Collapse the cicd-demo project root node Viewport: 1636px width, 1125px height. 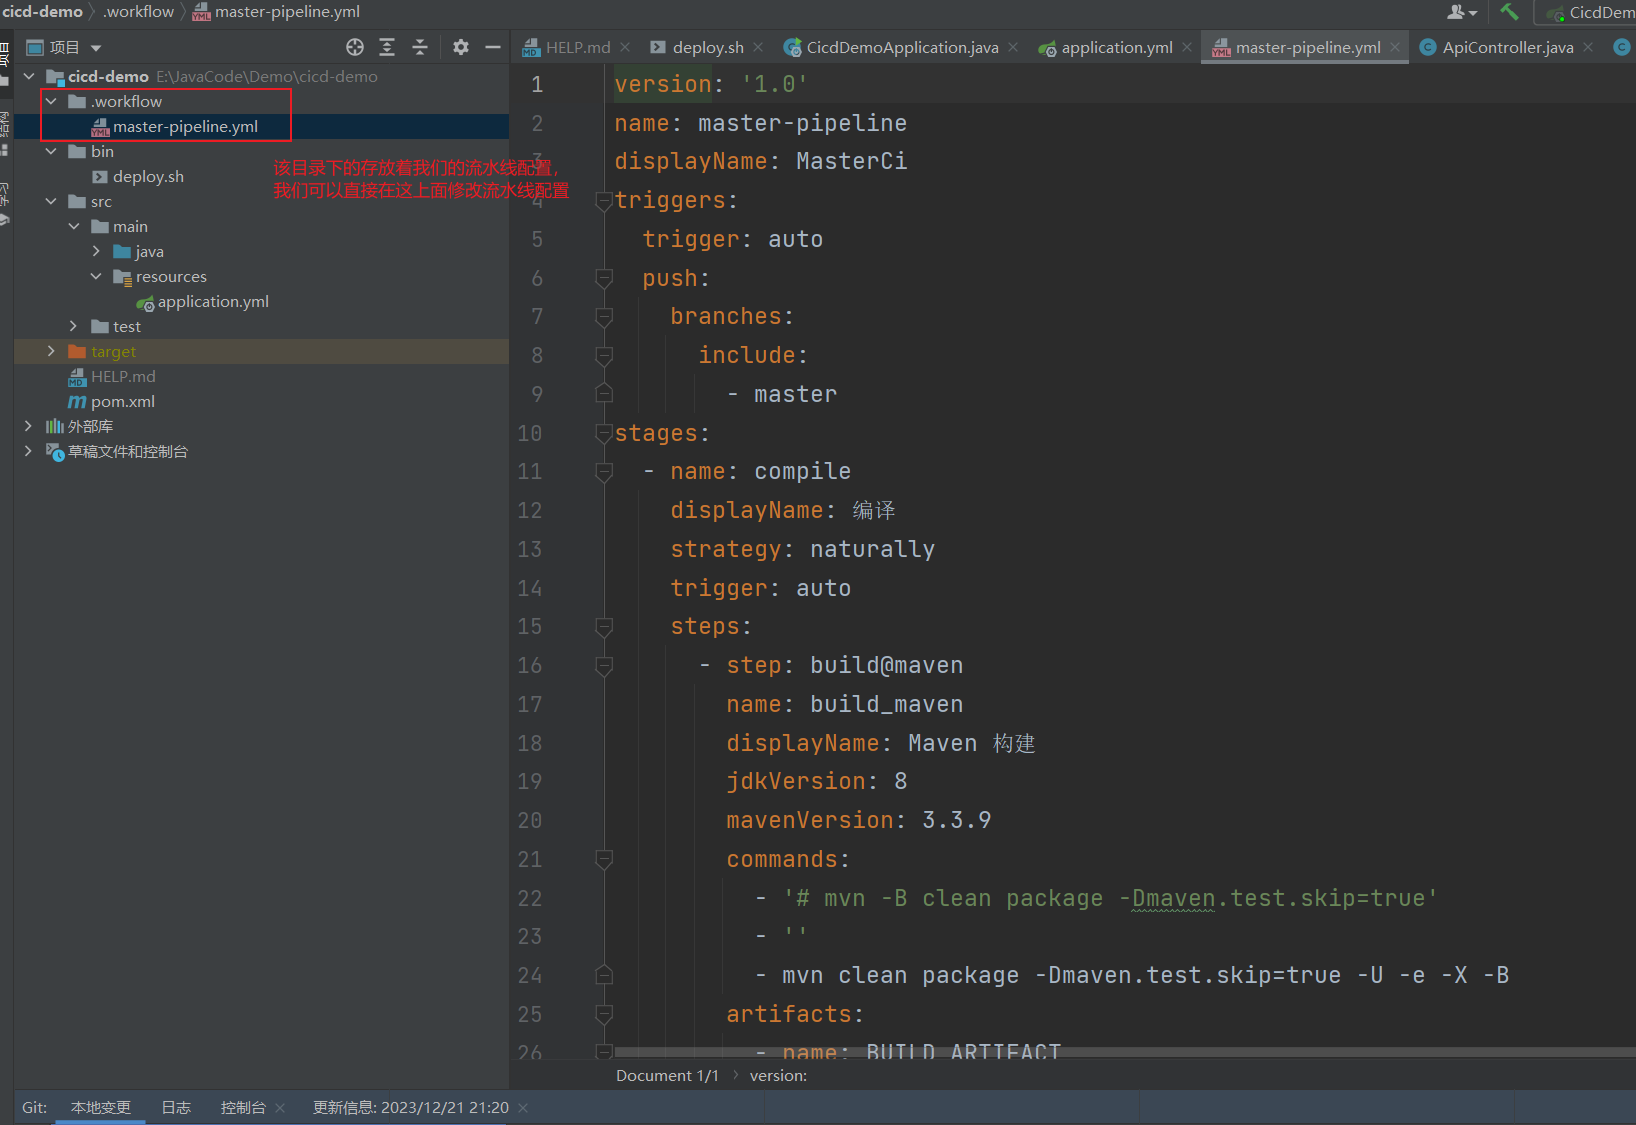(x=29, y=76)
